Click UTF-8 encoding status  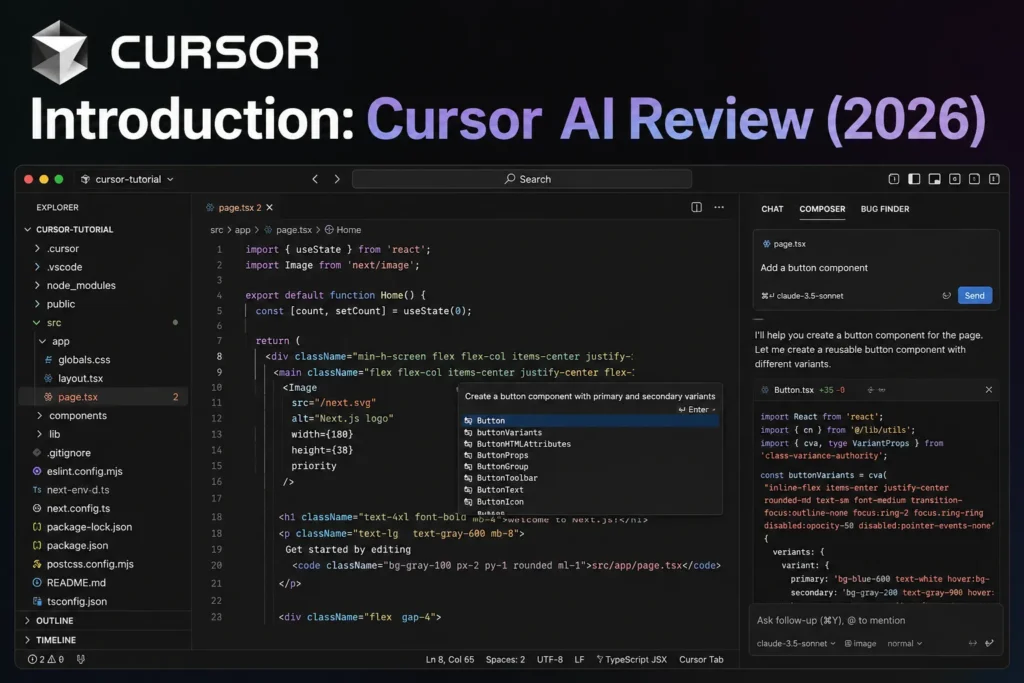pyautogui.click(x=550, y=659)
